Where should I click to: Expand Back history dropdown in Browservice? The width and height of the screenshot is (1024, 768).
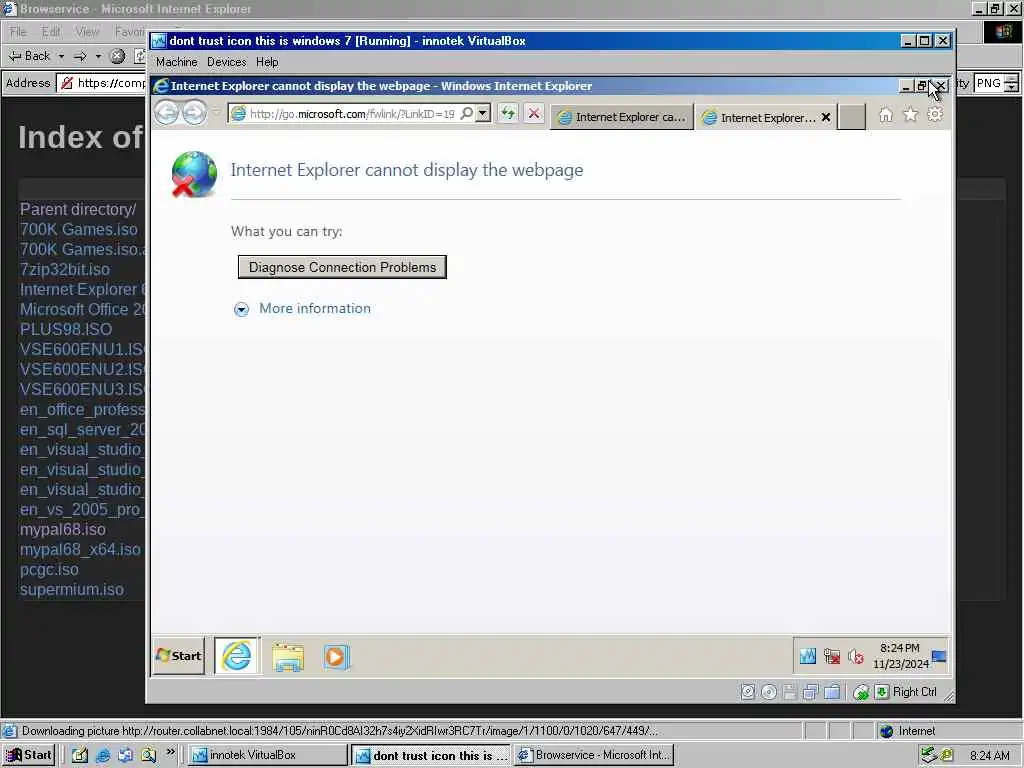coord(61,56)
